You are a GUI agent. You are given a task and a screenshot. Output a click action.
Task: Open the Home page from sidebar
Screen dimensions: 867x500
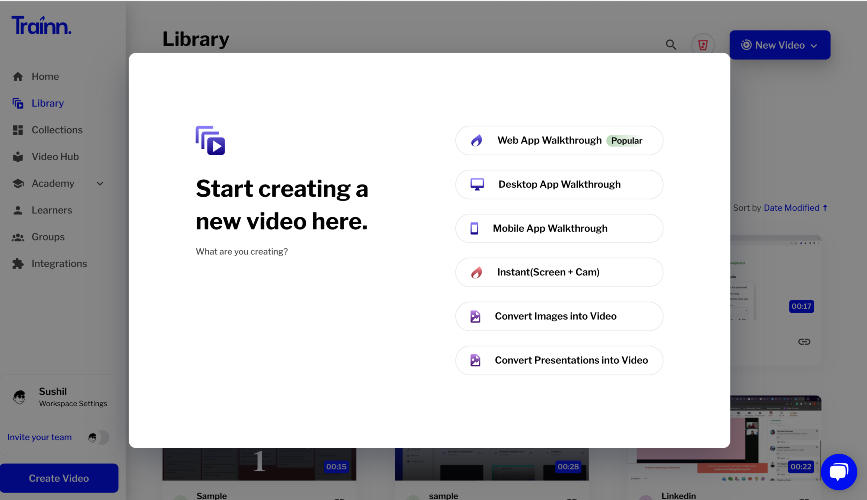45,76
